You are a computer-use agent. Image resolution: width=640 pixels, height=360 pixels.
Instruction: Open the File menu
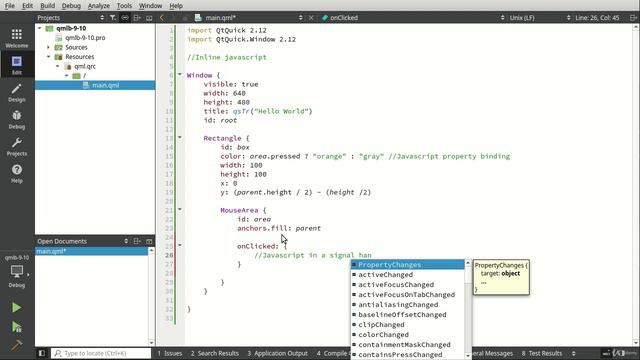9,6
